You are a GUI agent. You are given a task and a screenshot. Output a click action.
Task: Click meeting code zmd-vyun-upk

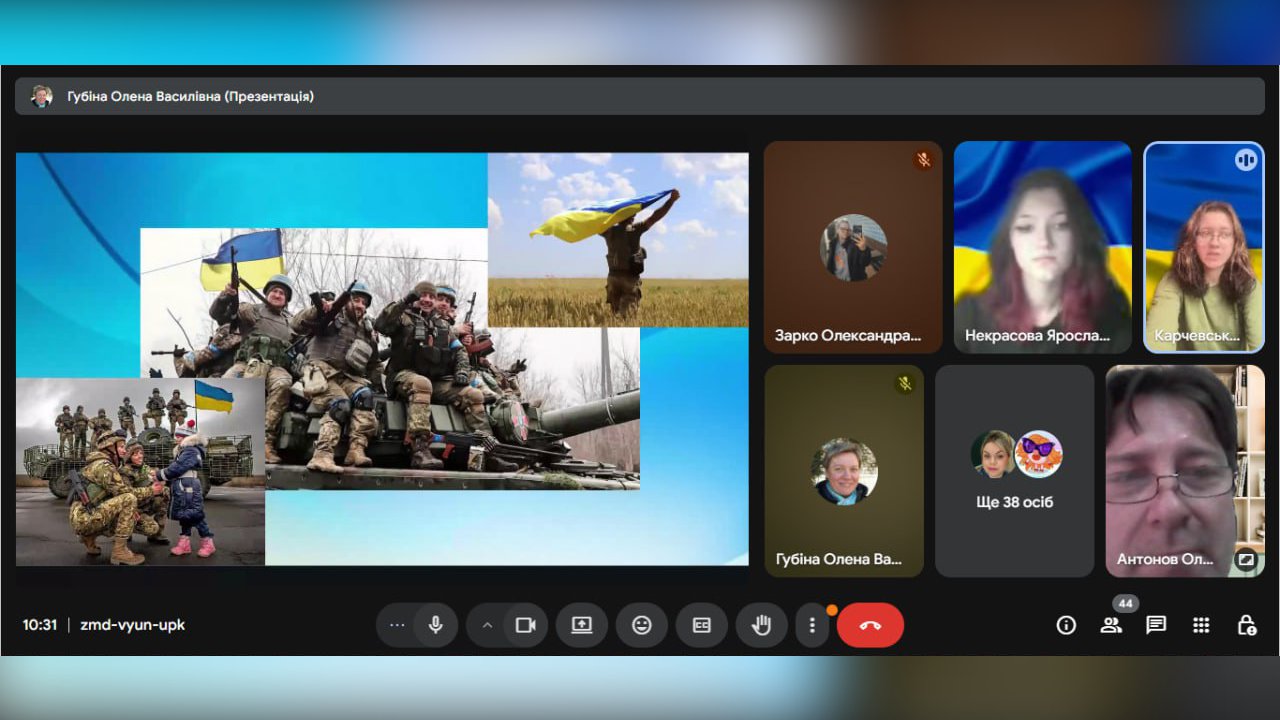132,625
